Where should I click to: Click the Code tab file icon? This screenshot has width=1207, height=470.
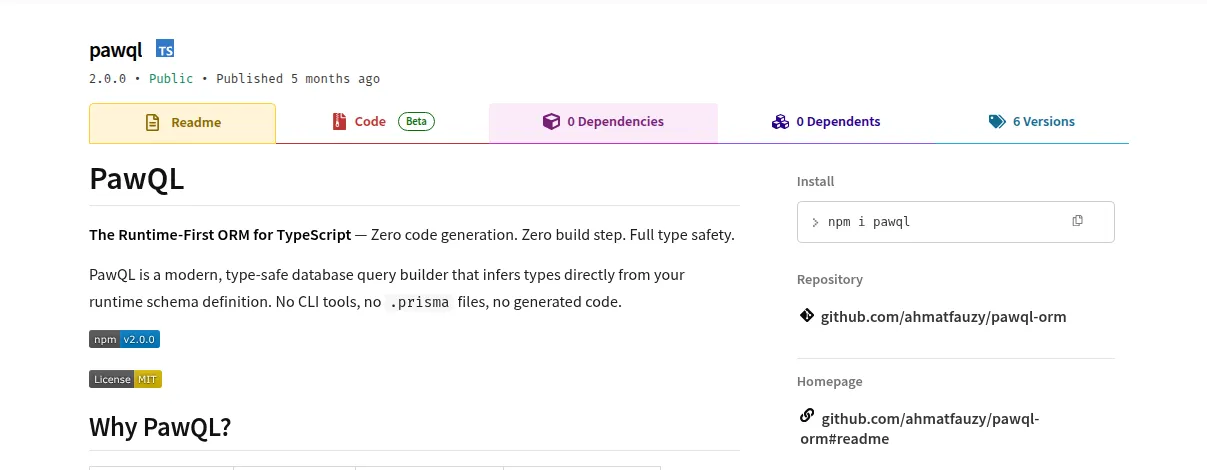click(x=340, y=122)
